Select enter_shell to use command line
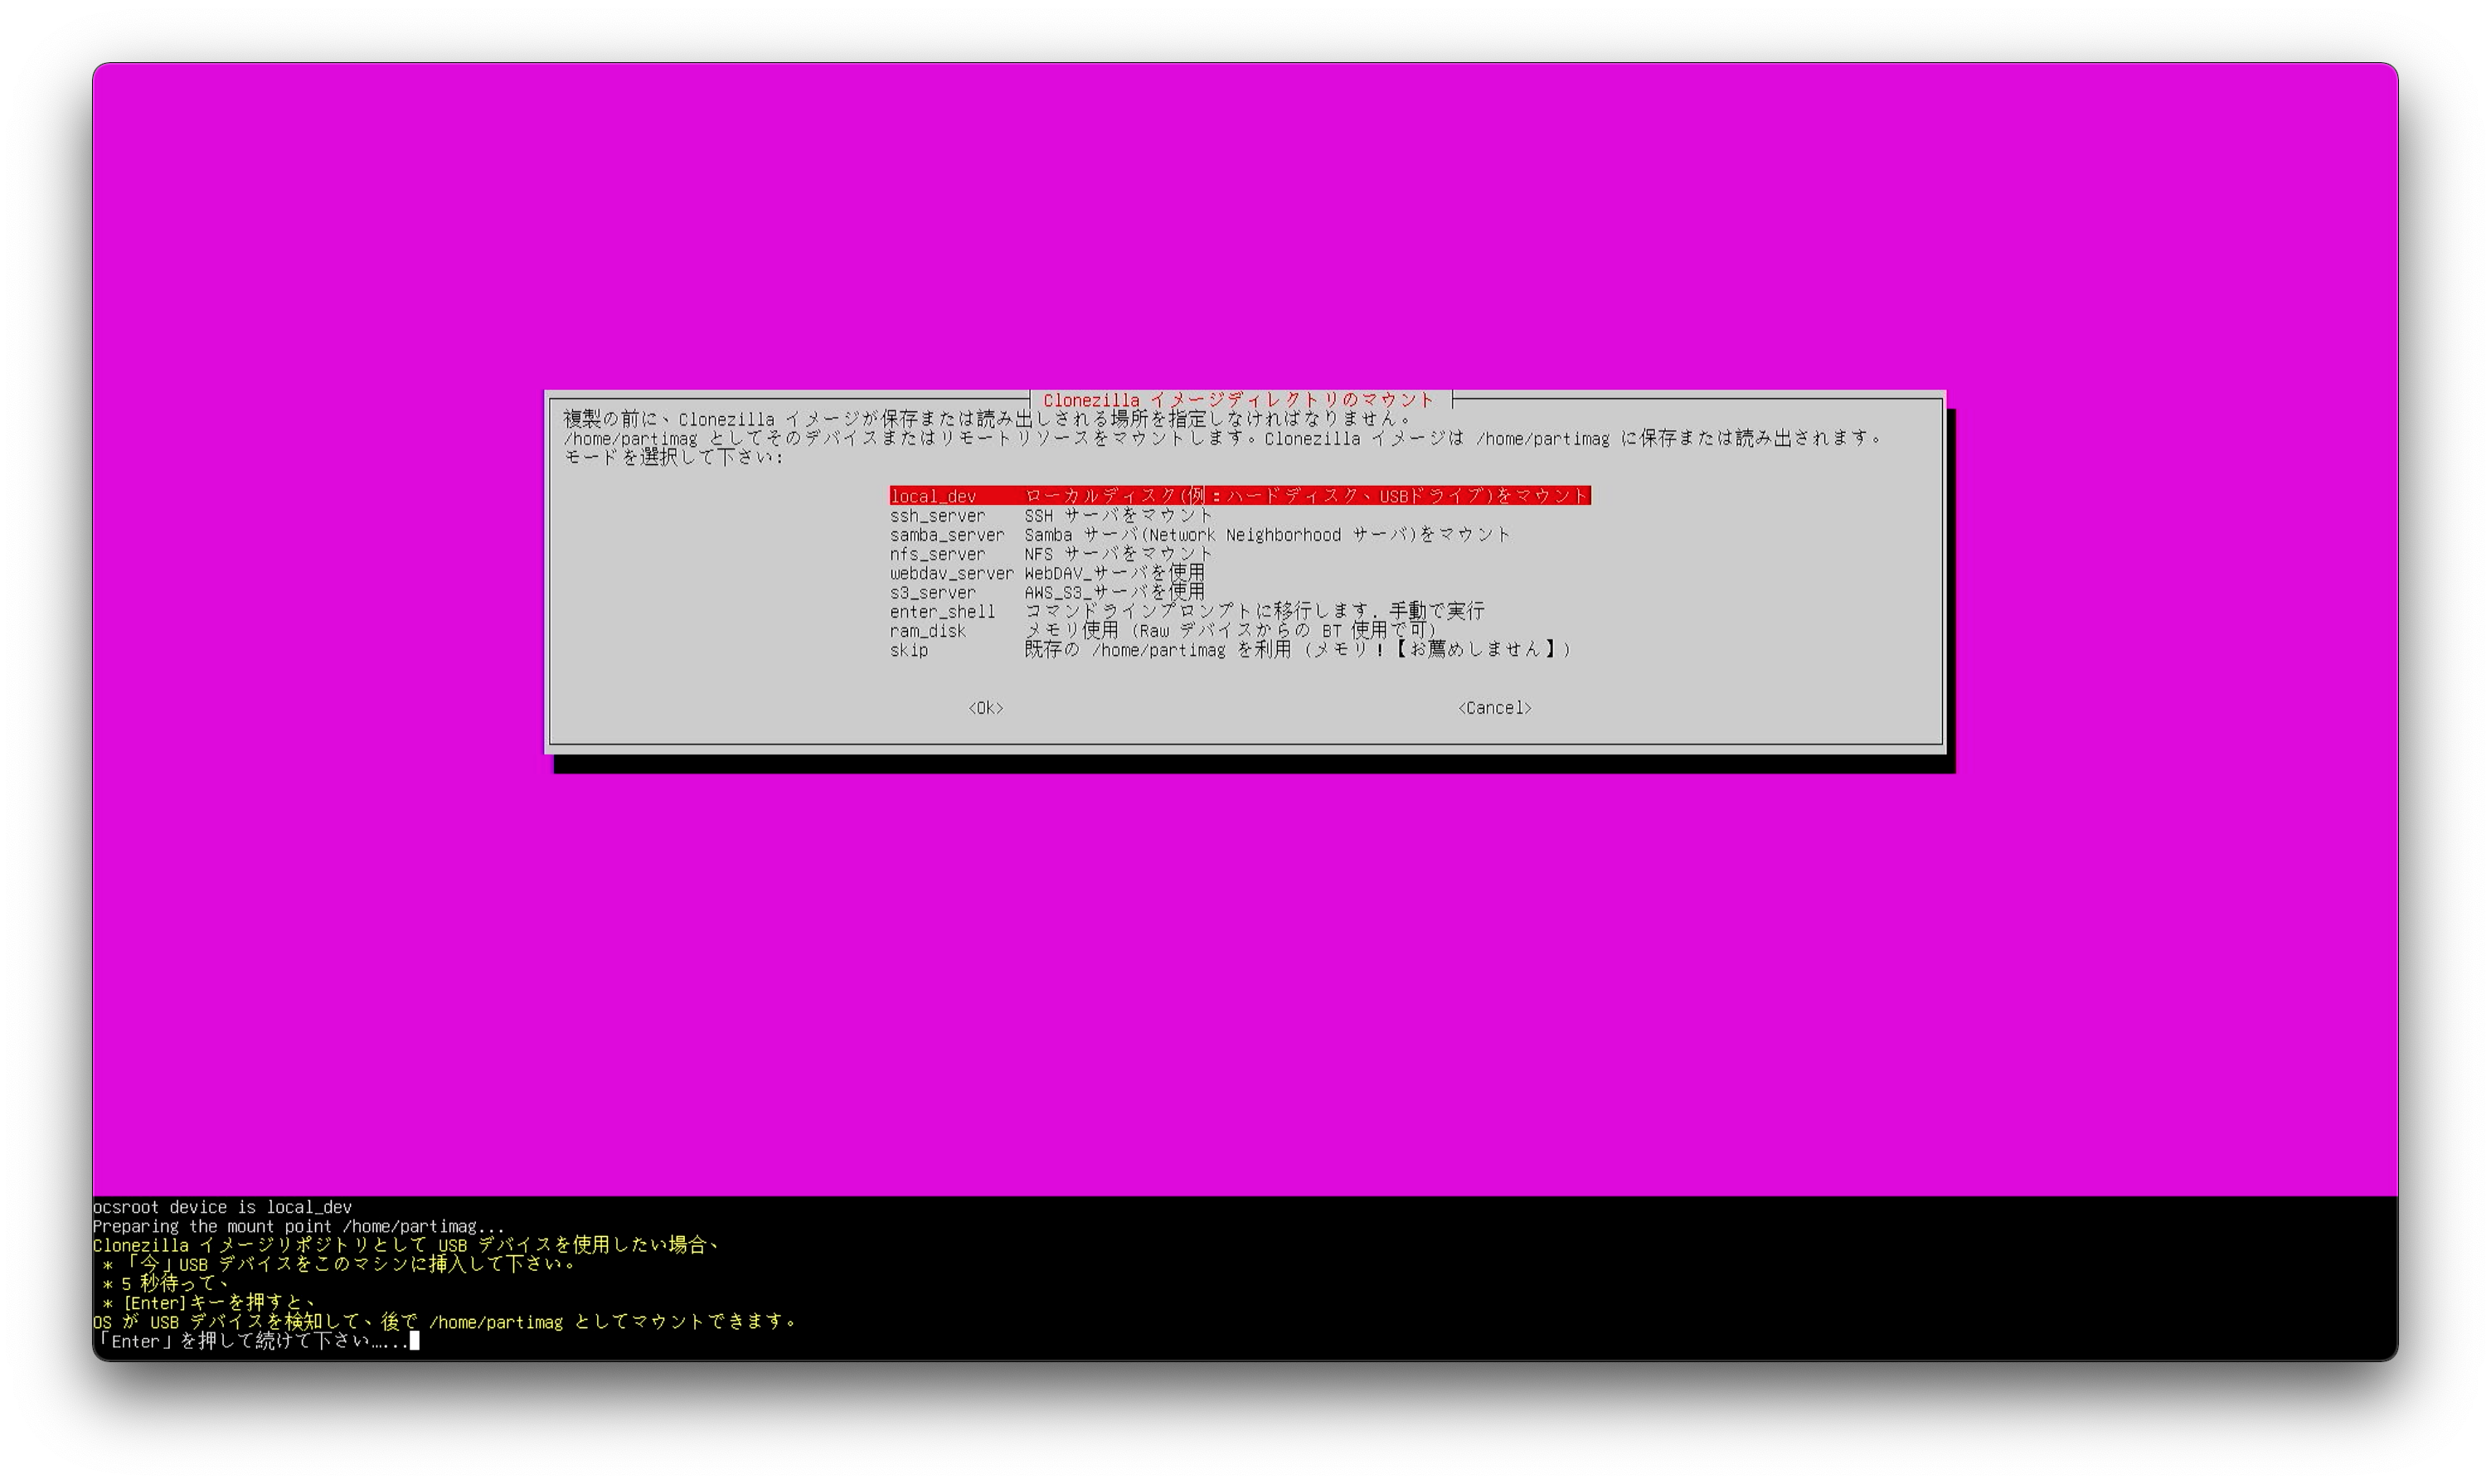This screenshot has width=2491, height=1484. coord(942,612)
